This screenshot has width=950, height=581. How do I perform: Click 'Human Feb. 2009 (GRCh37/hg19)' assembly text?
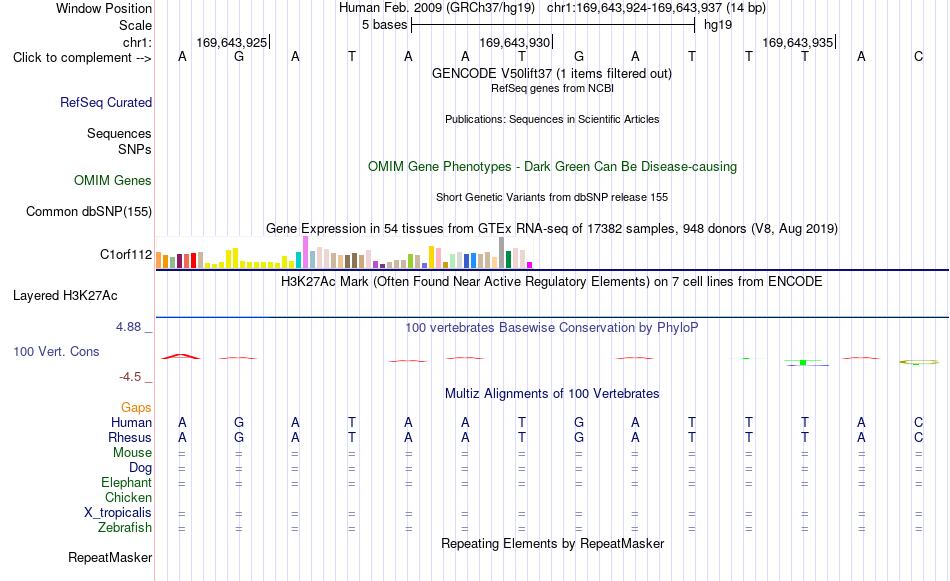point(437,8)
